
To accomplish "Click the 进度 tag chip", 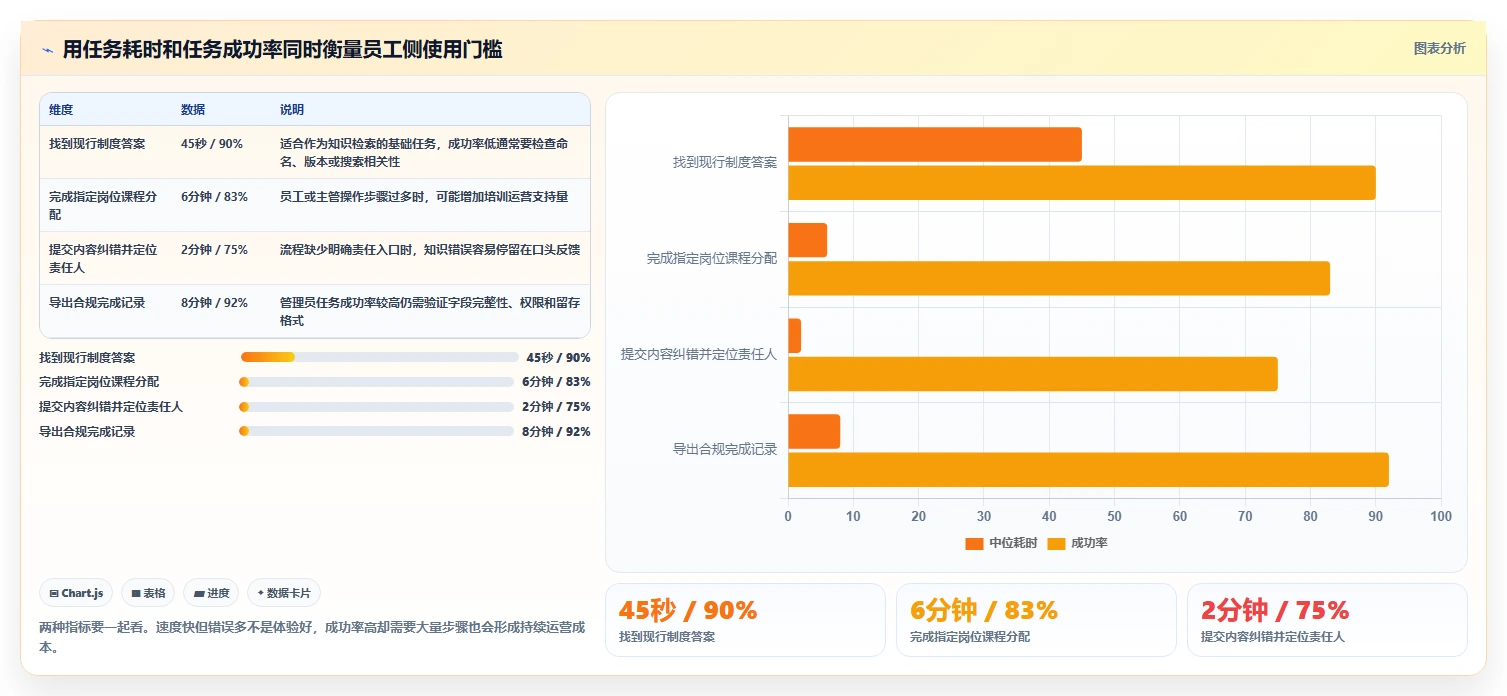I will point(211,593).
